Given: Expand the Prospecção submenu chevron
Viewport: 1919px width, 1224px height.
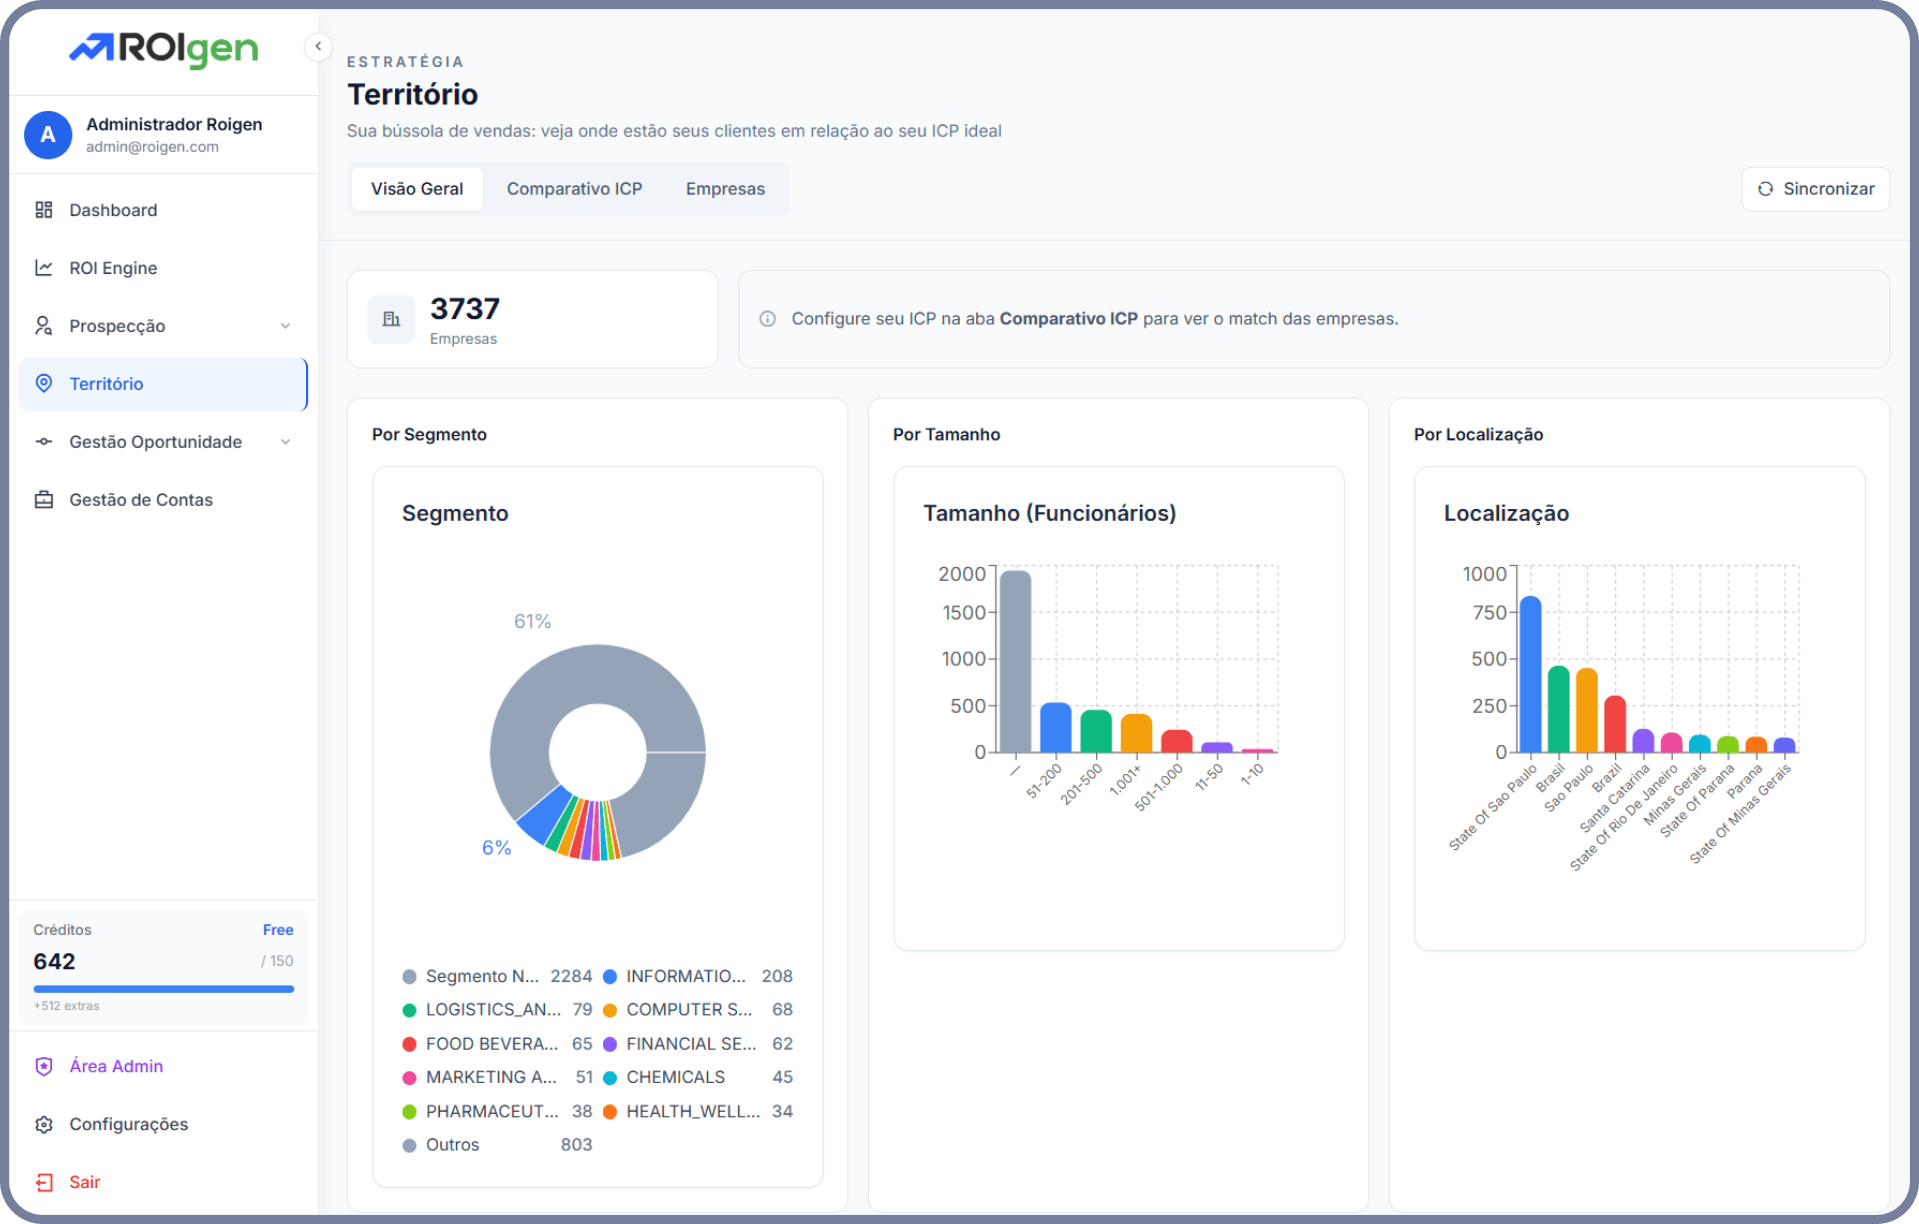Looking at the screenshot, I should (285, 326).
